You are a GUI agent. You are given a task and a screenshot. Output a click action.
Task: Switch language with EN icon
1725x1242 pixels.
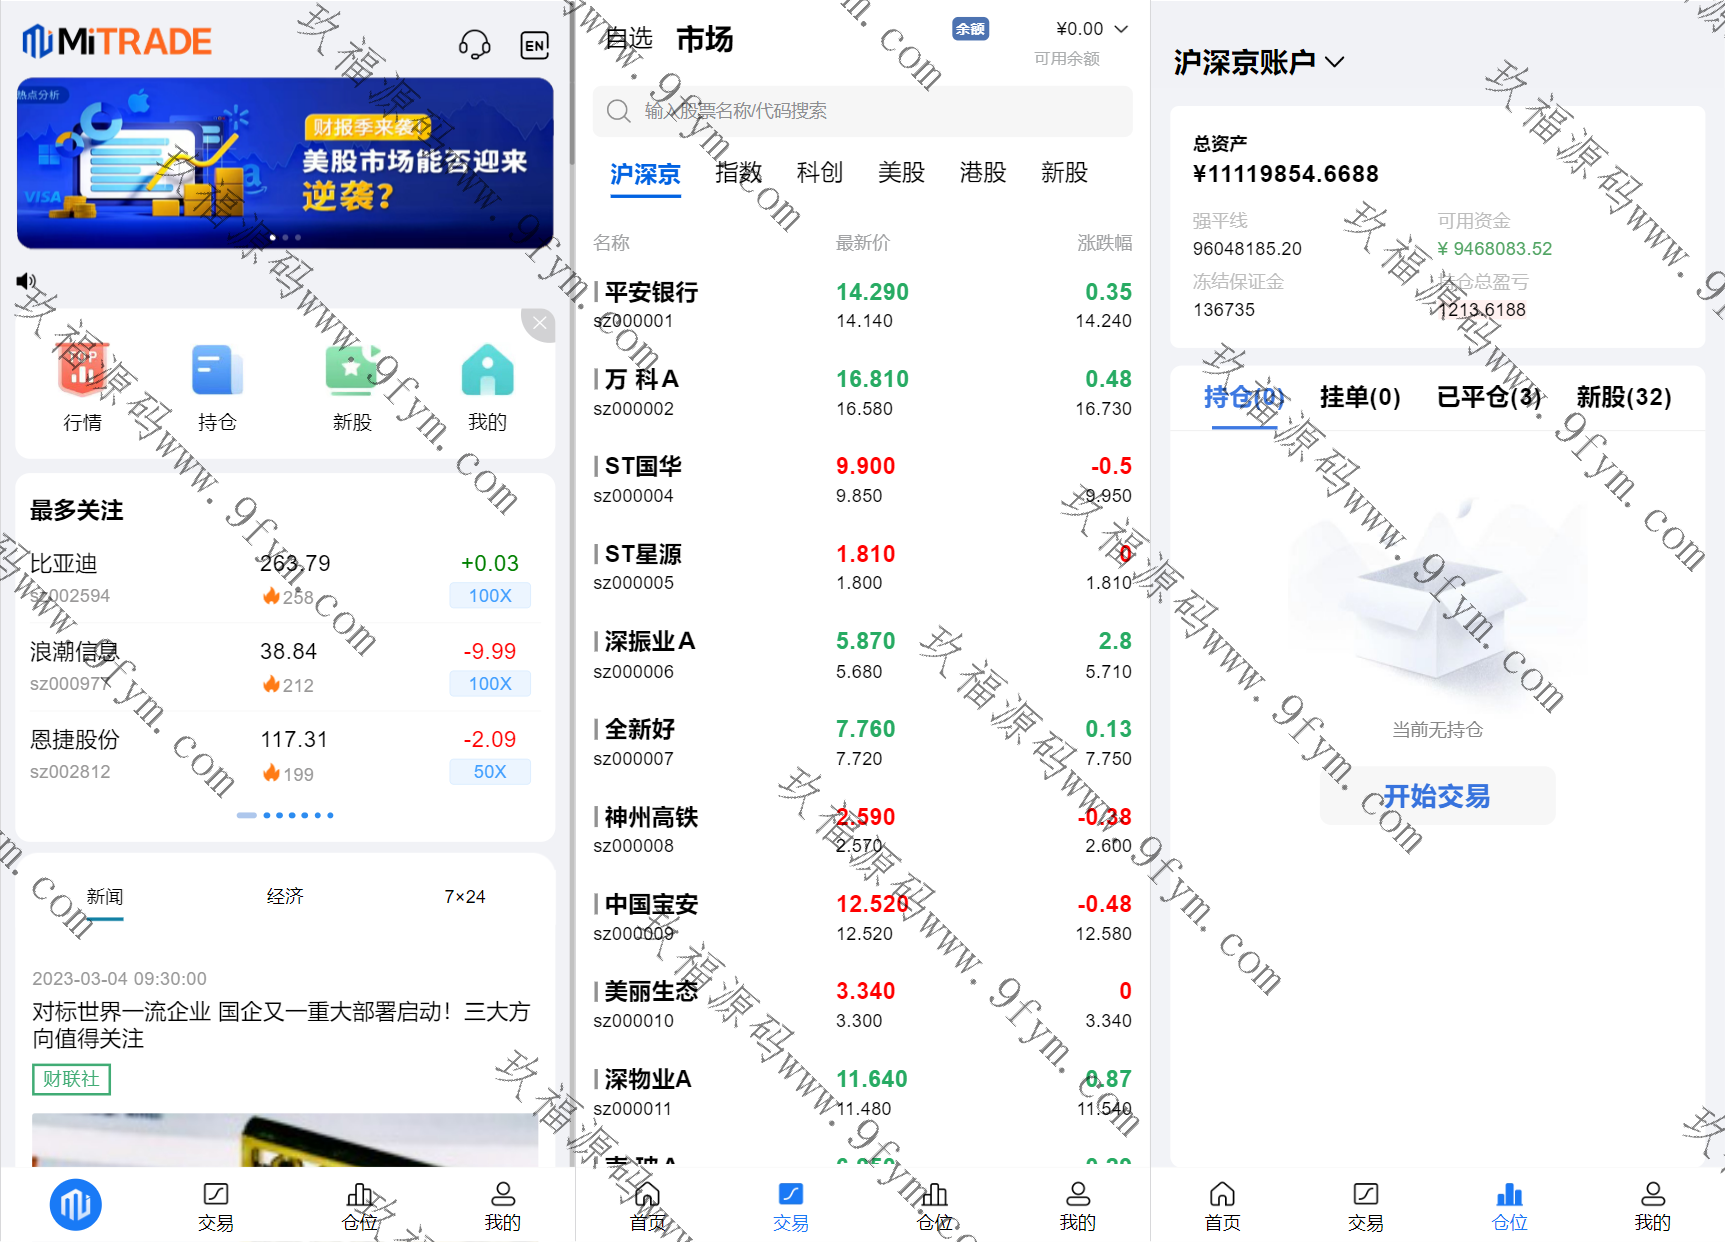(x=535, y=45)
